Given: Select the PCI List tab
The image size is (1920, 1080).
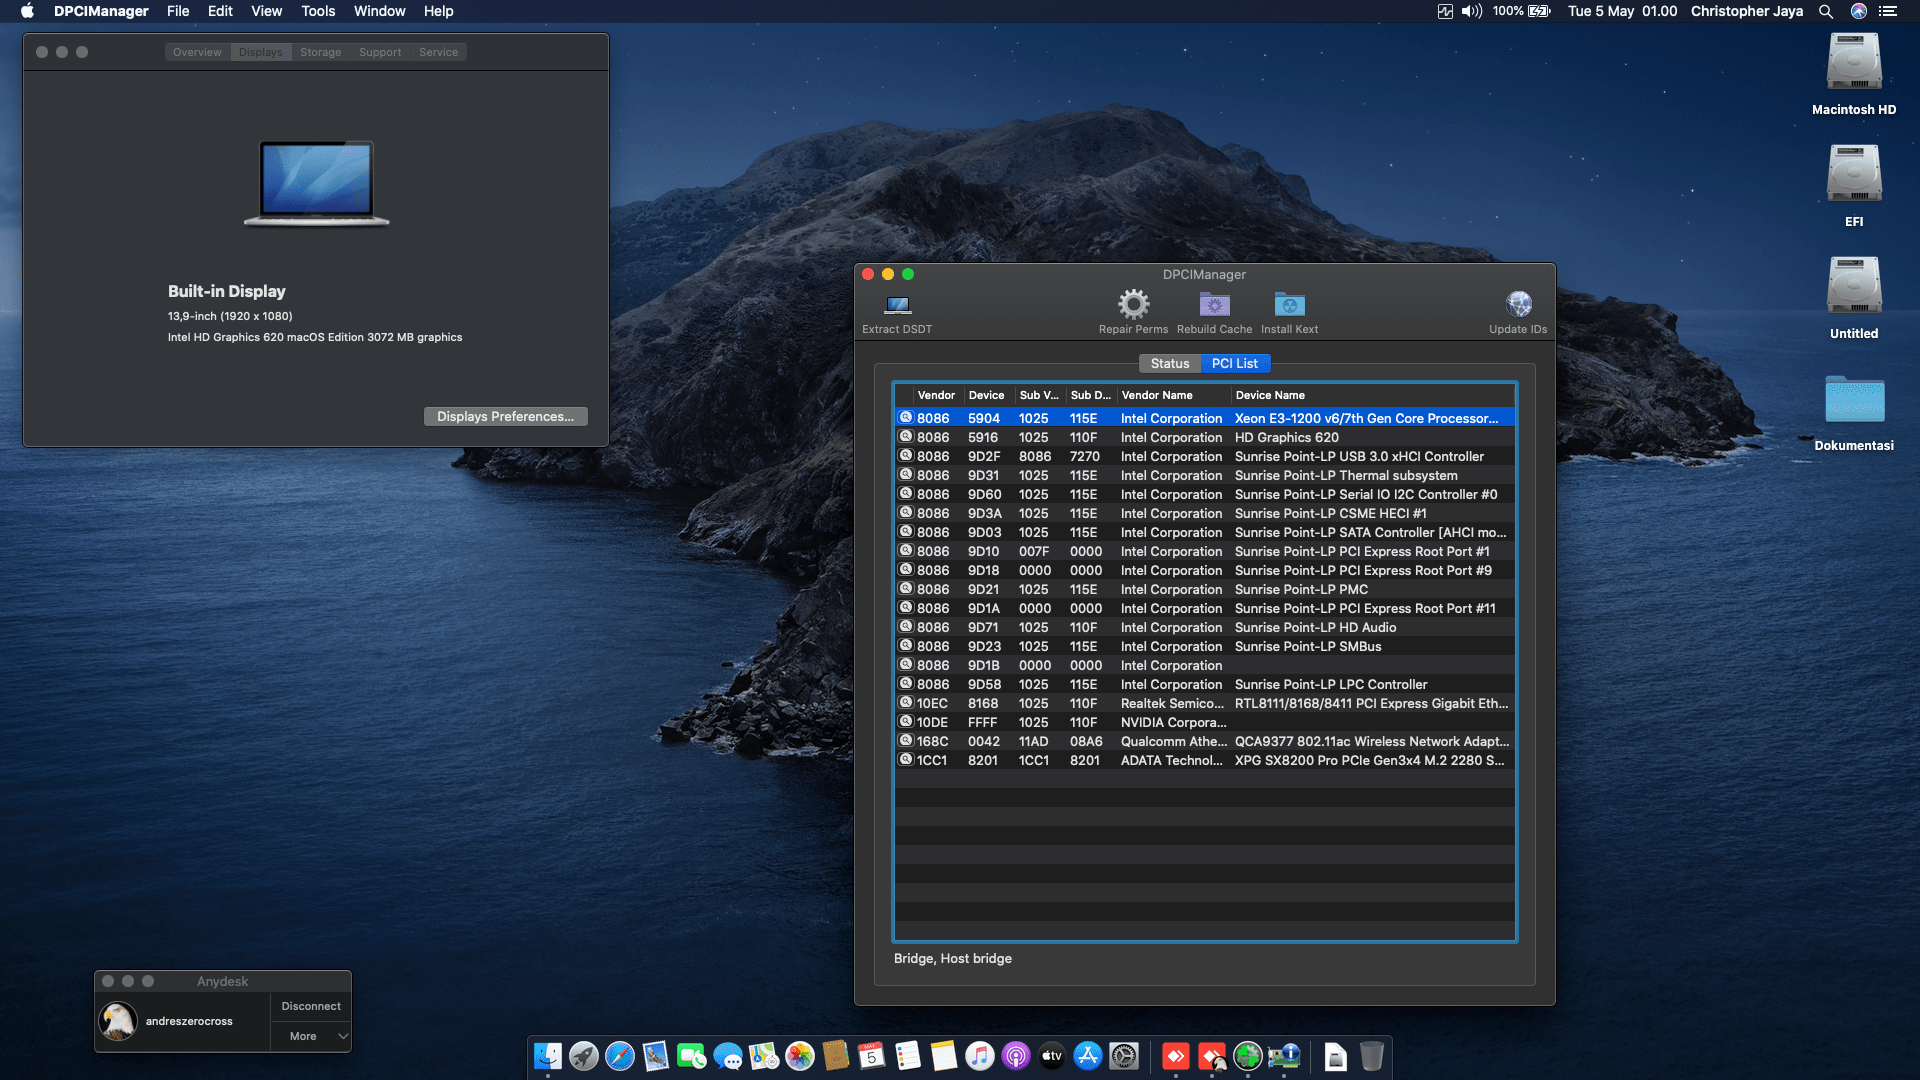Looking at the screenshot, I should point(1235,363).
